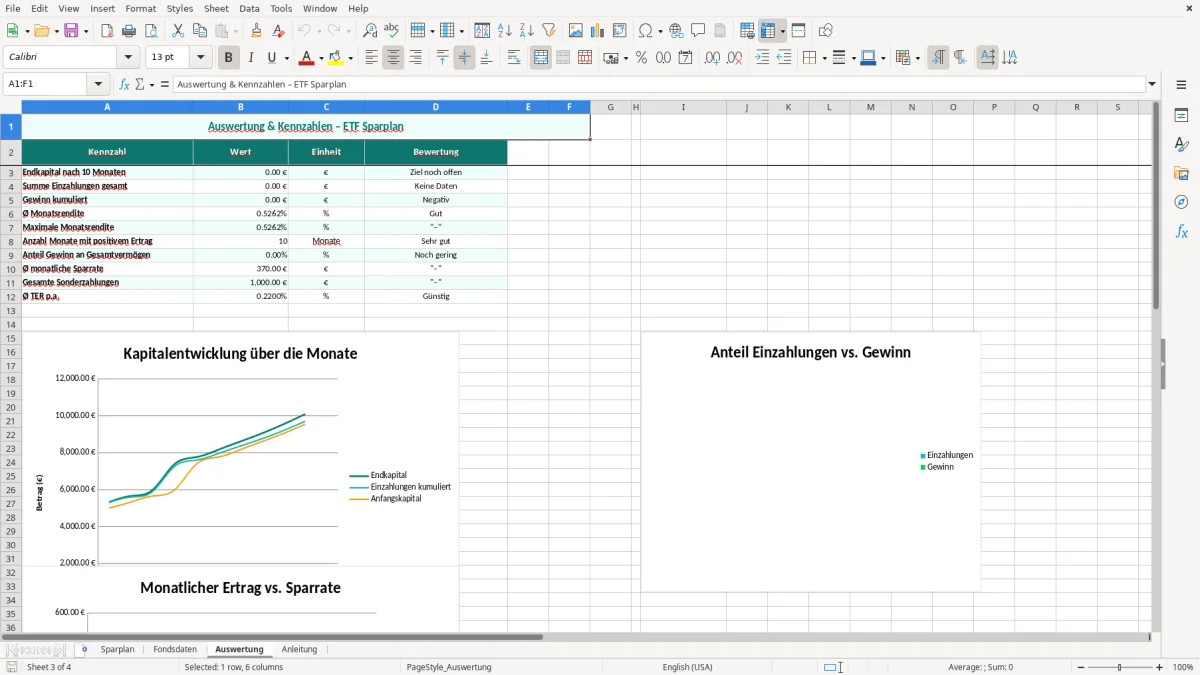Add a decimal place
This screenshot has width=1200, height=675.
[712, 58]
